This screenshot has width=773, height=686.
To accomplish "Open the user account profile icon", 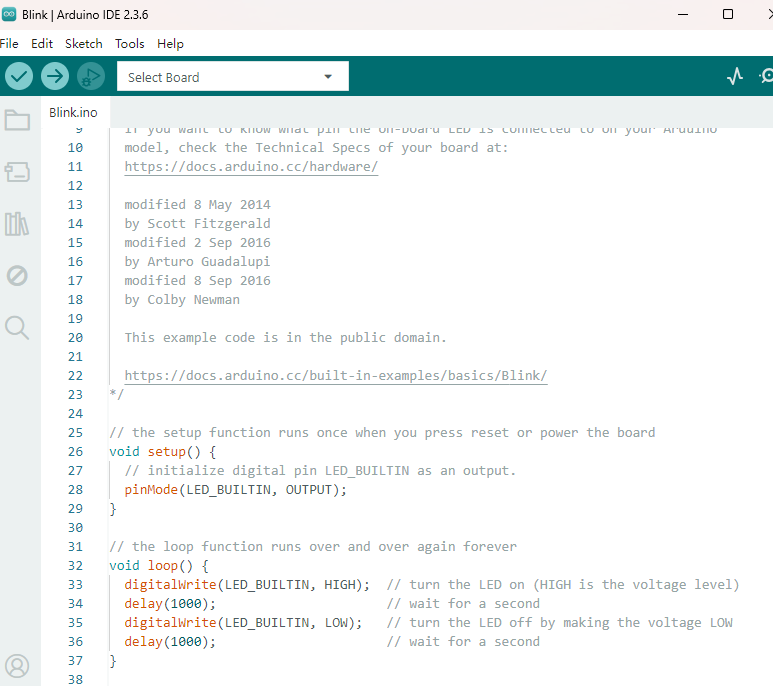I will 17,666.
